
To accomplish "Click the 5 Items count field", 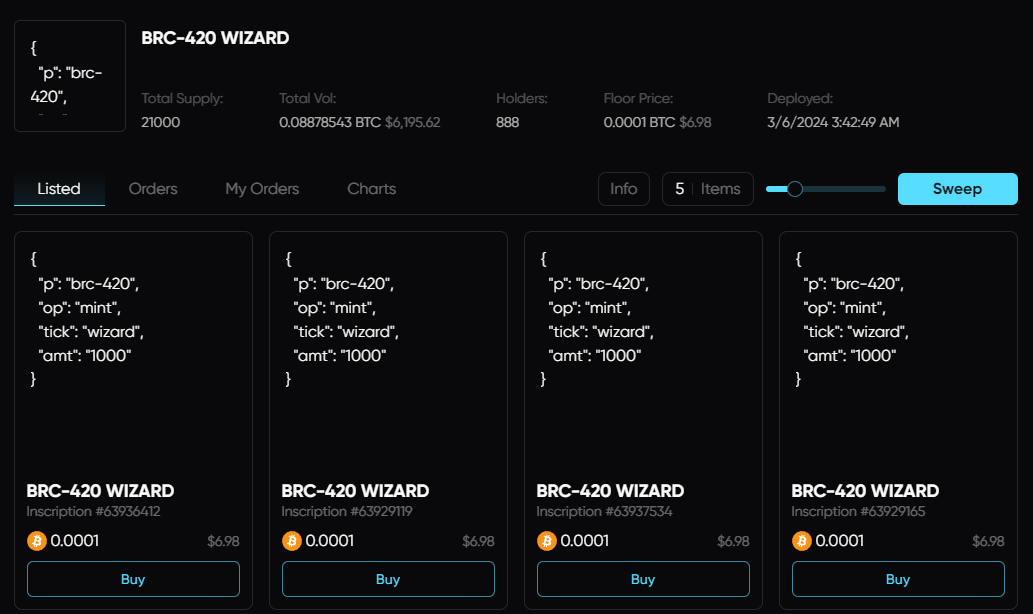I will (x=708, y=189).
